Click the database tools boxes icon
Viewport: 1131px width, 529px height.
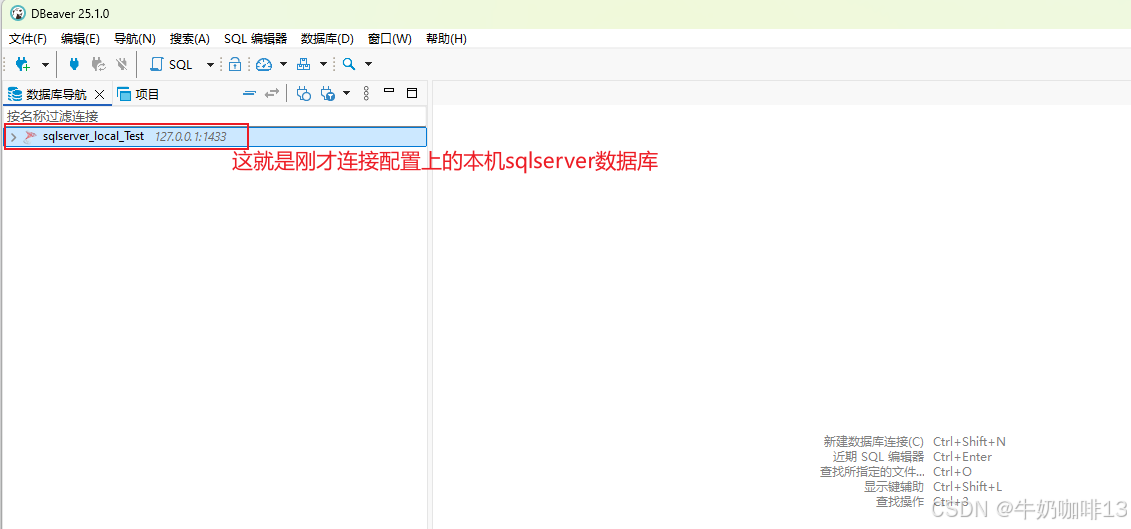(304, 64)
